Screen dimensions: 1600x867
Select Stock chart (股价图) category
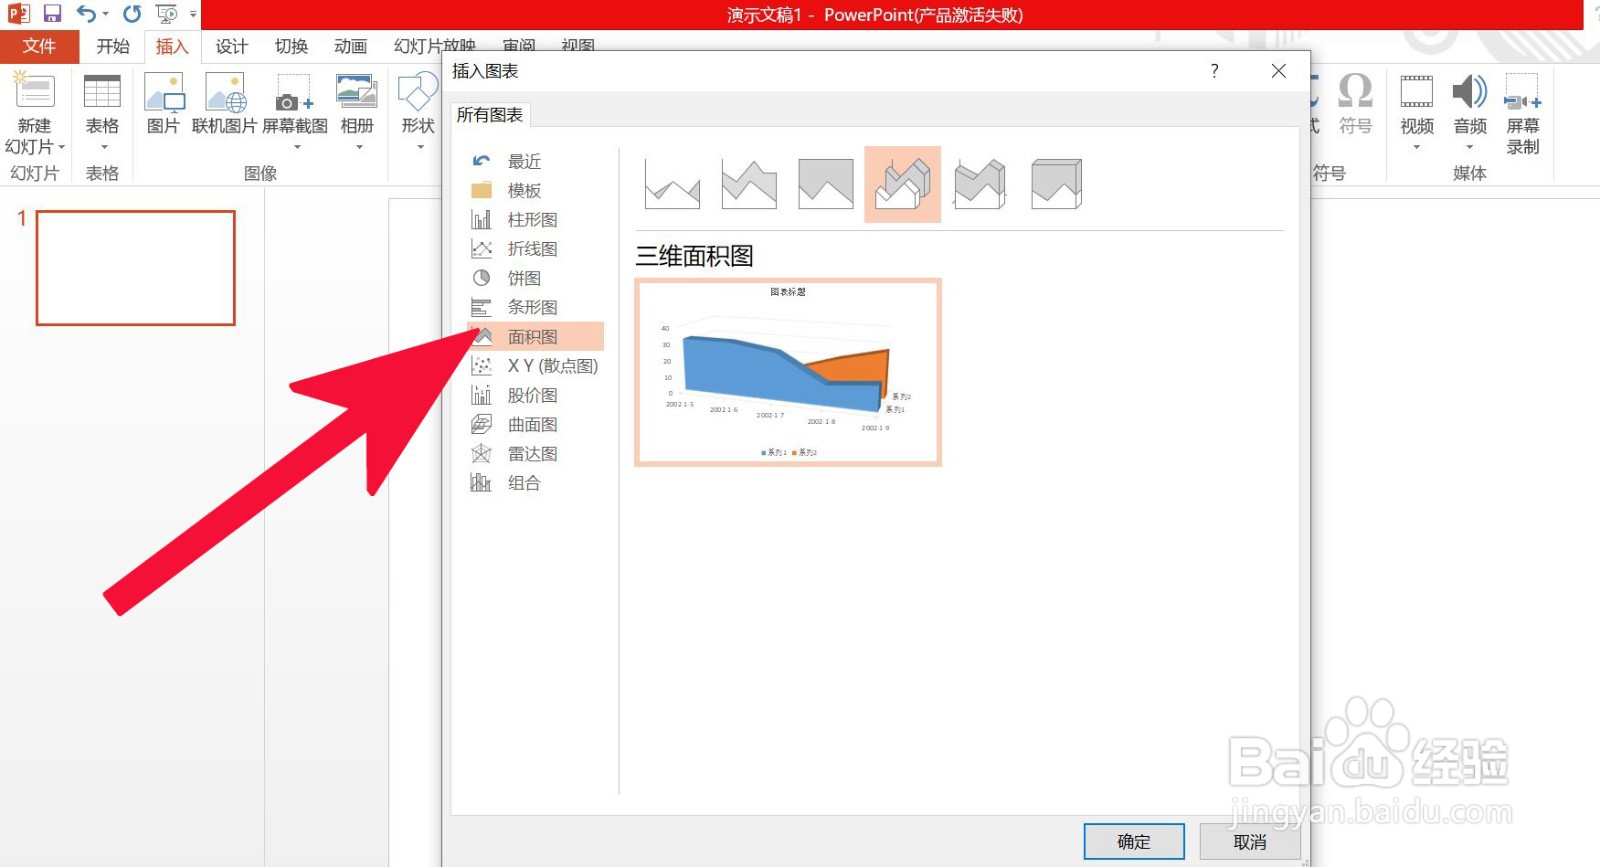(x=536, y=395)
